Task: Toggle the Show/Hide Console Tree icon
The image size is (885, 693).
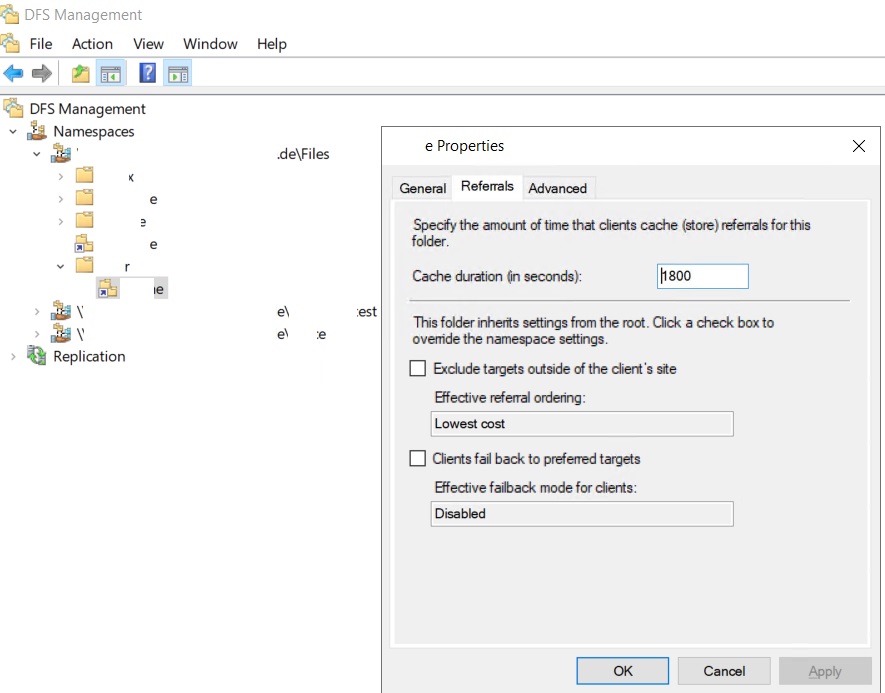Action: point(111,73)
